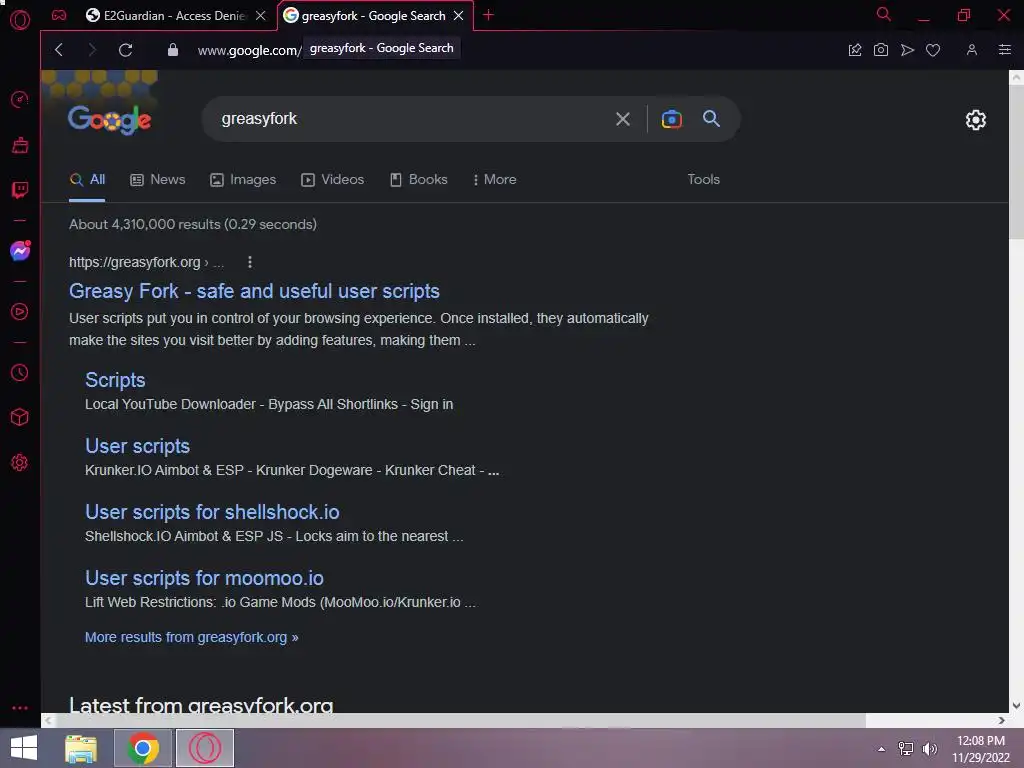Image resolution: width=1024 pixels, height=768 pixels.
Task: Go back to previous page
Action: tap(59, 50)
